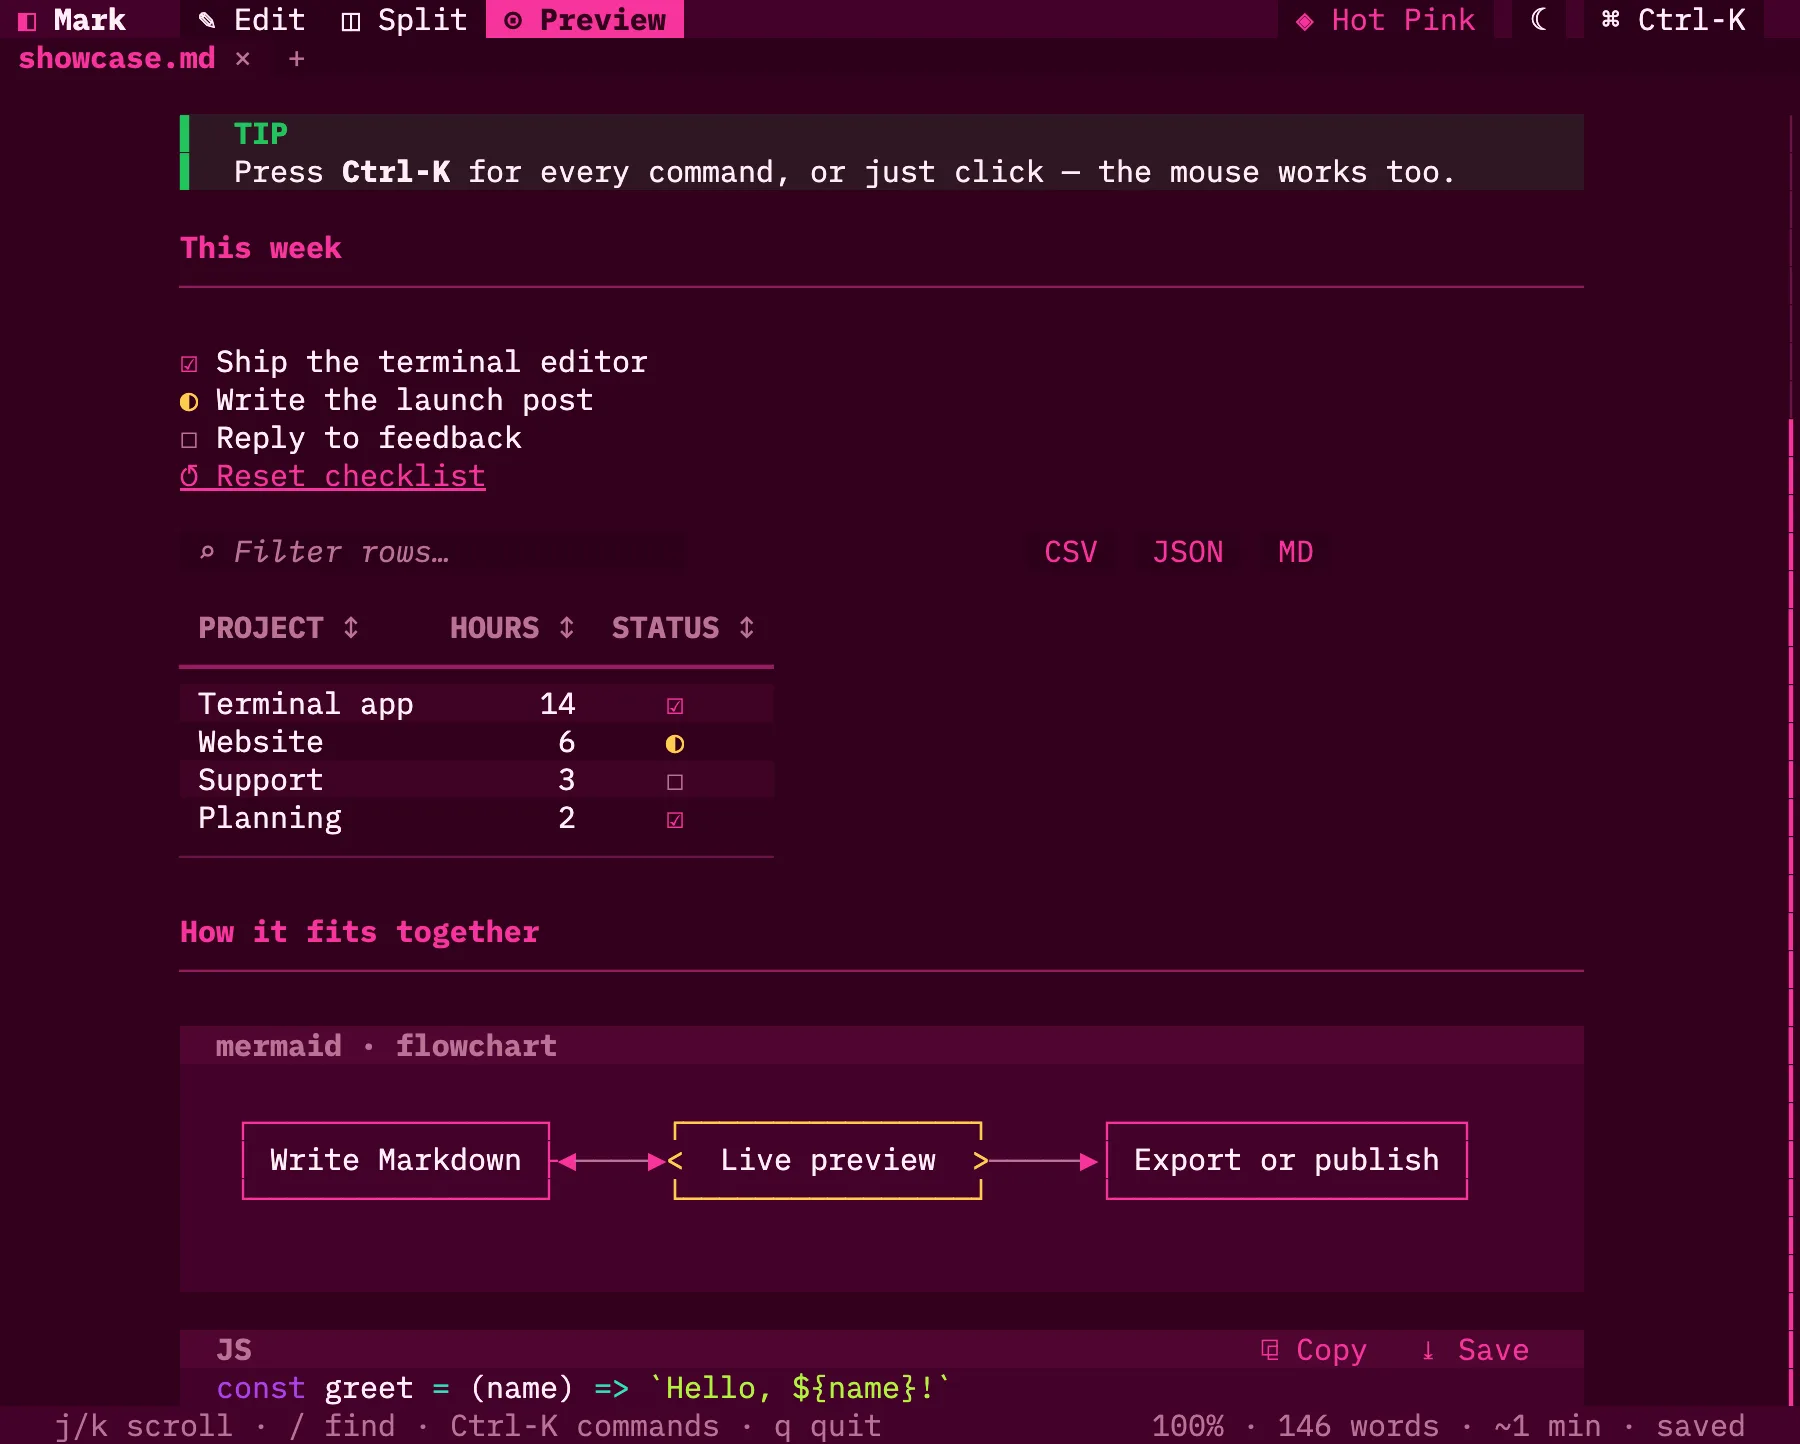This screenshot has width=1800, height=1444.
Task: Click the Mark app logo icon
Action: coord(27,20)
